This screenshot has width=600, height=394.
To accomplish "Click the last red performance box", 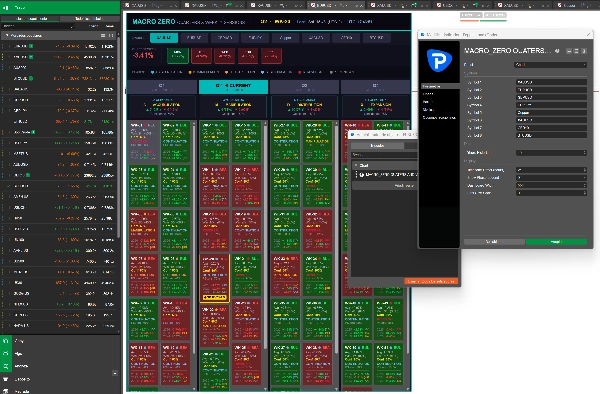I will point(271,56).
